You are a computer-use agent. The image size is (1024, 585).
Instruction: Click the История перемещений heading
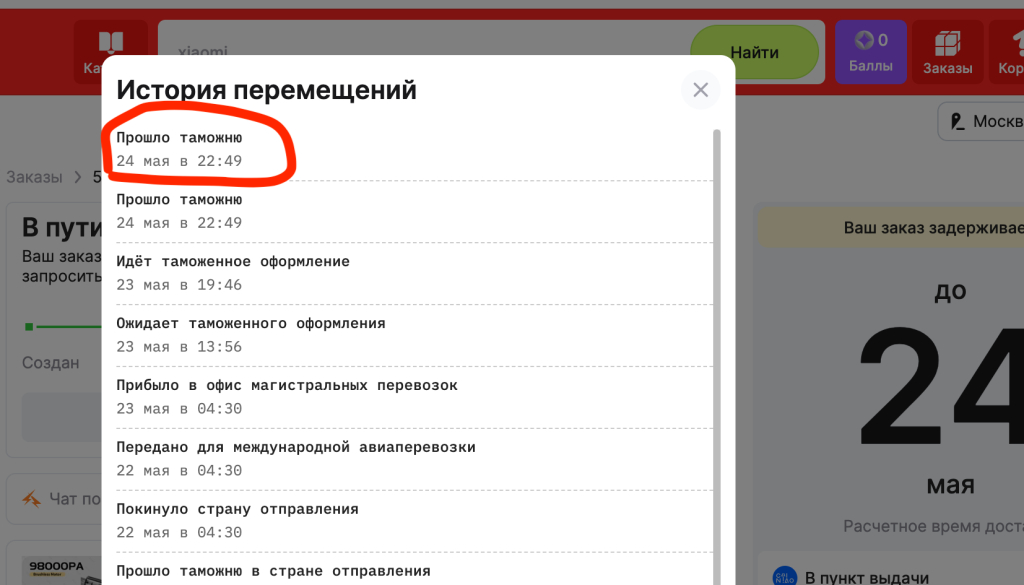click(266, 90)
